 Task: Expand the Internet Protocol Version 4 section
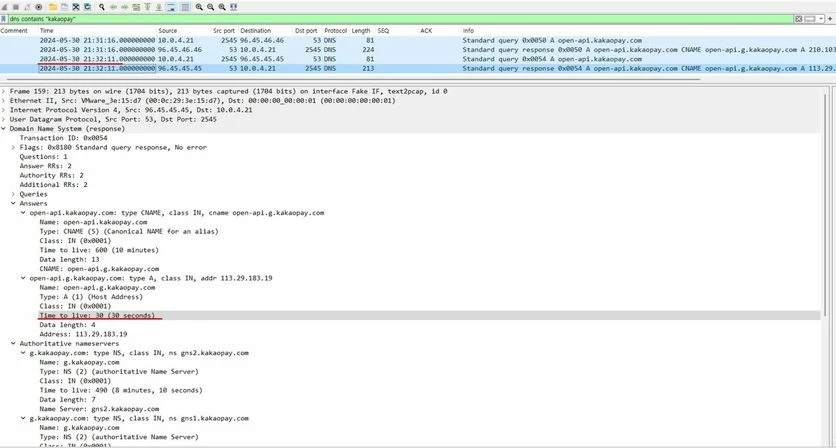point(4,110)
